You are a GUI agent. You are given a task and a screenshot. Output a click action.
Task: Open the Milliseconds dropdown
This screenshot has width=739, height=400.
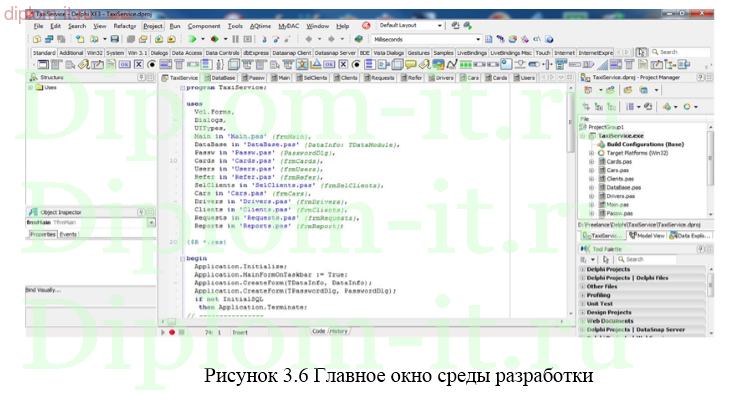click(478, 39)
